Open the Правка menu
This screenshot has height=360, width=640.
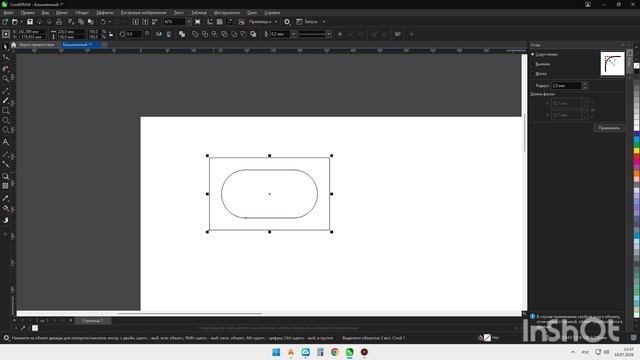28,13
